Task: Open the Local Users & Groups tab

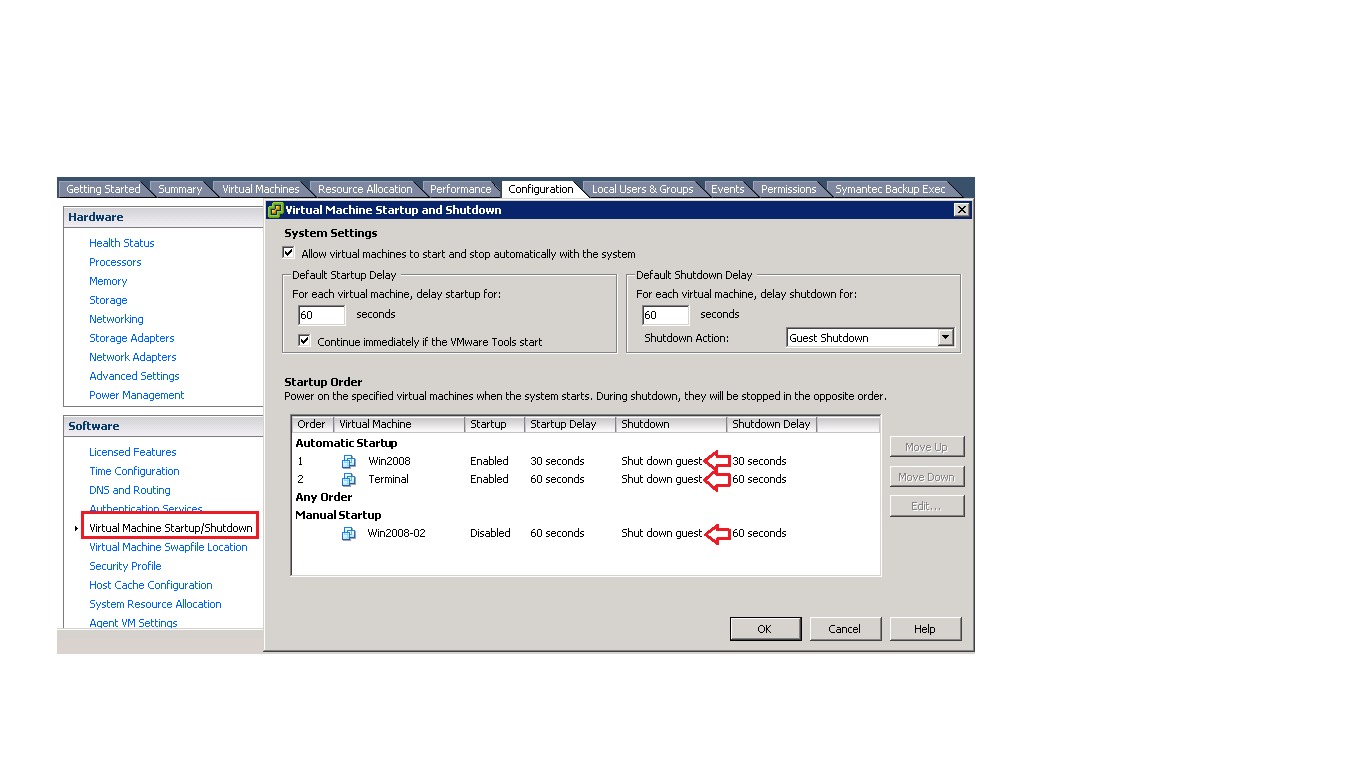Action: [642, 189]
